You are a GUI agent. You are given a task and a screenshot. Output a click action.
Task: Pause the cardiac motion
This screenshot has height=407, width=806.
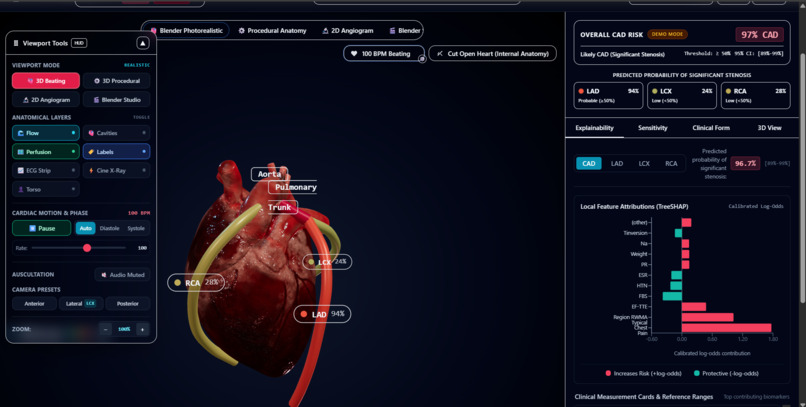[42, 228]
